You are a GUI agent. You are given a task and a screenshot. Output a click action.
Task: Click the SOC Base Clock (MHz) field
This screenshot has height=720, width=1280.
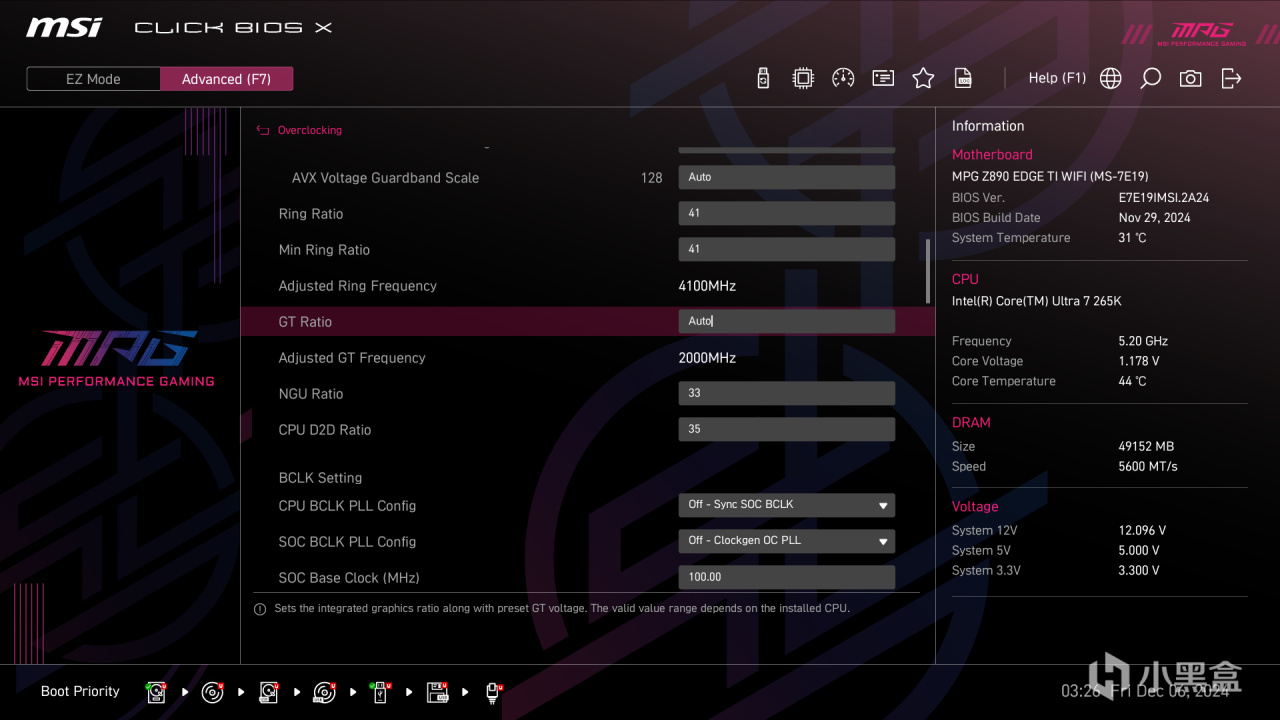point(786,577)
